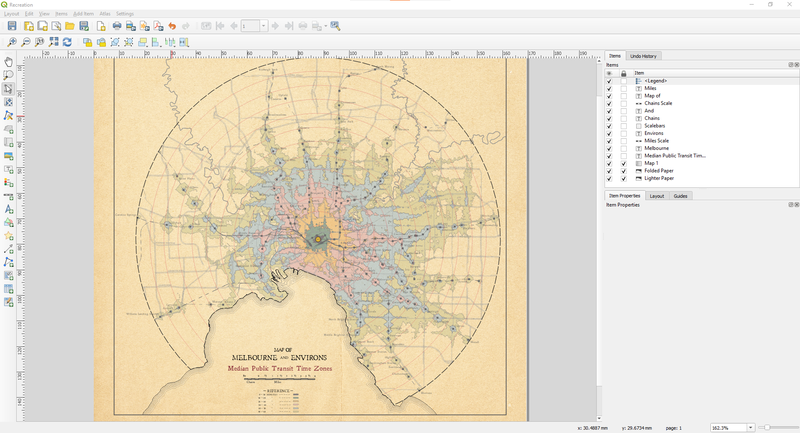Select the Miles Scale item row

[702, 141]
